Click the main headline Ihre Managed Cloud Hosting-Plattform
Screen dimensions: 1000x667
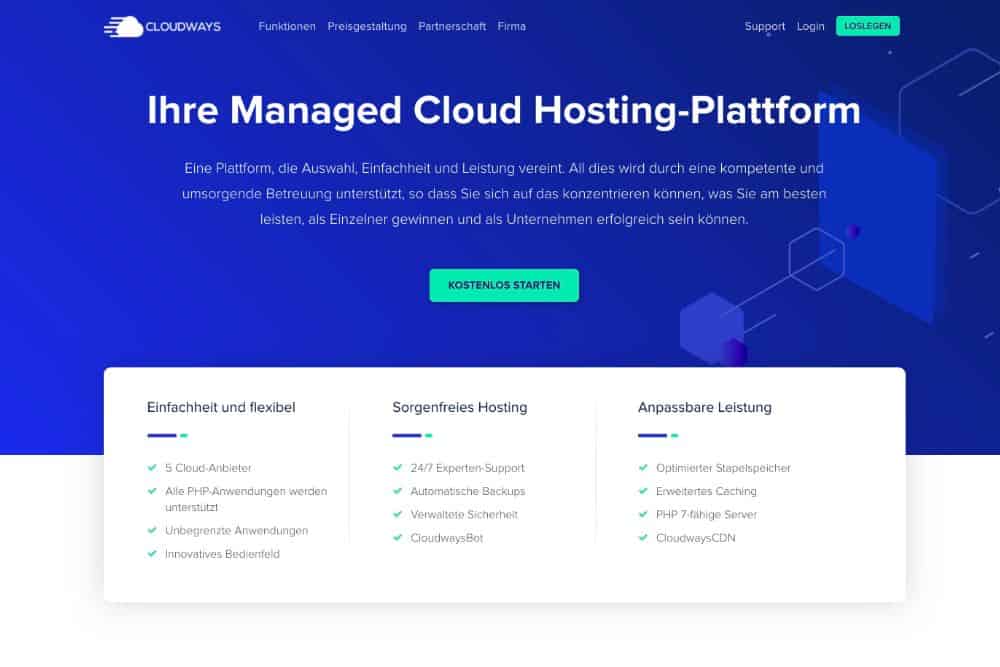(504, 110)
